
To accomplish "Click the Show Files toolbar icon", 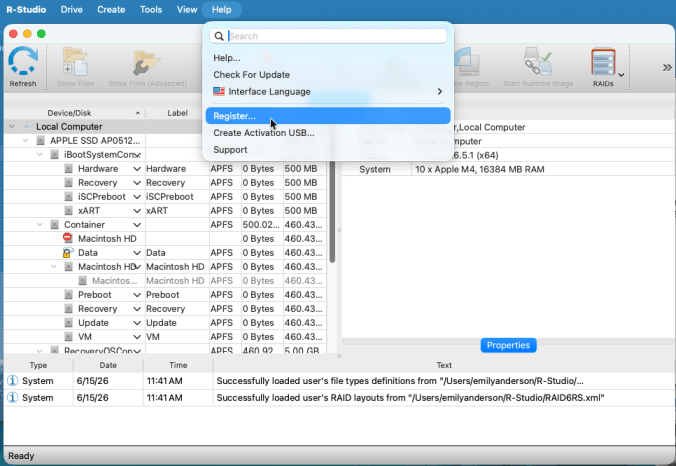I will click(75, 63).
